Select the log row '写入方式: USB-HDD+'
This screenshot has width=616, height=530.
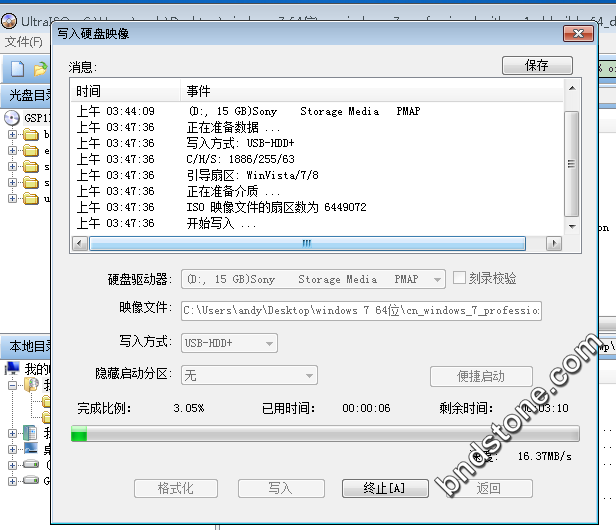pos(317,143)
